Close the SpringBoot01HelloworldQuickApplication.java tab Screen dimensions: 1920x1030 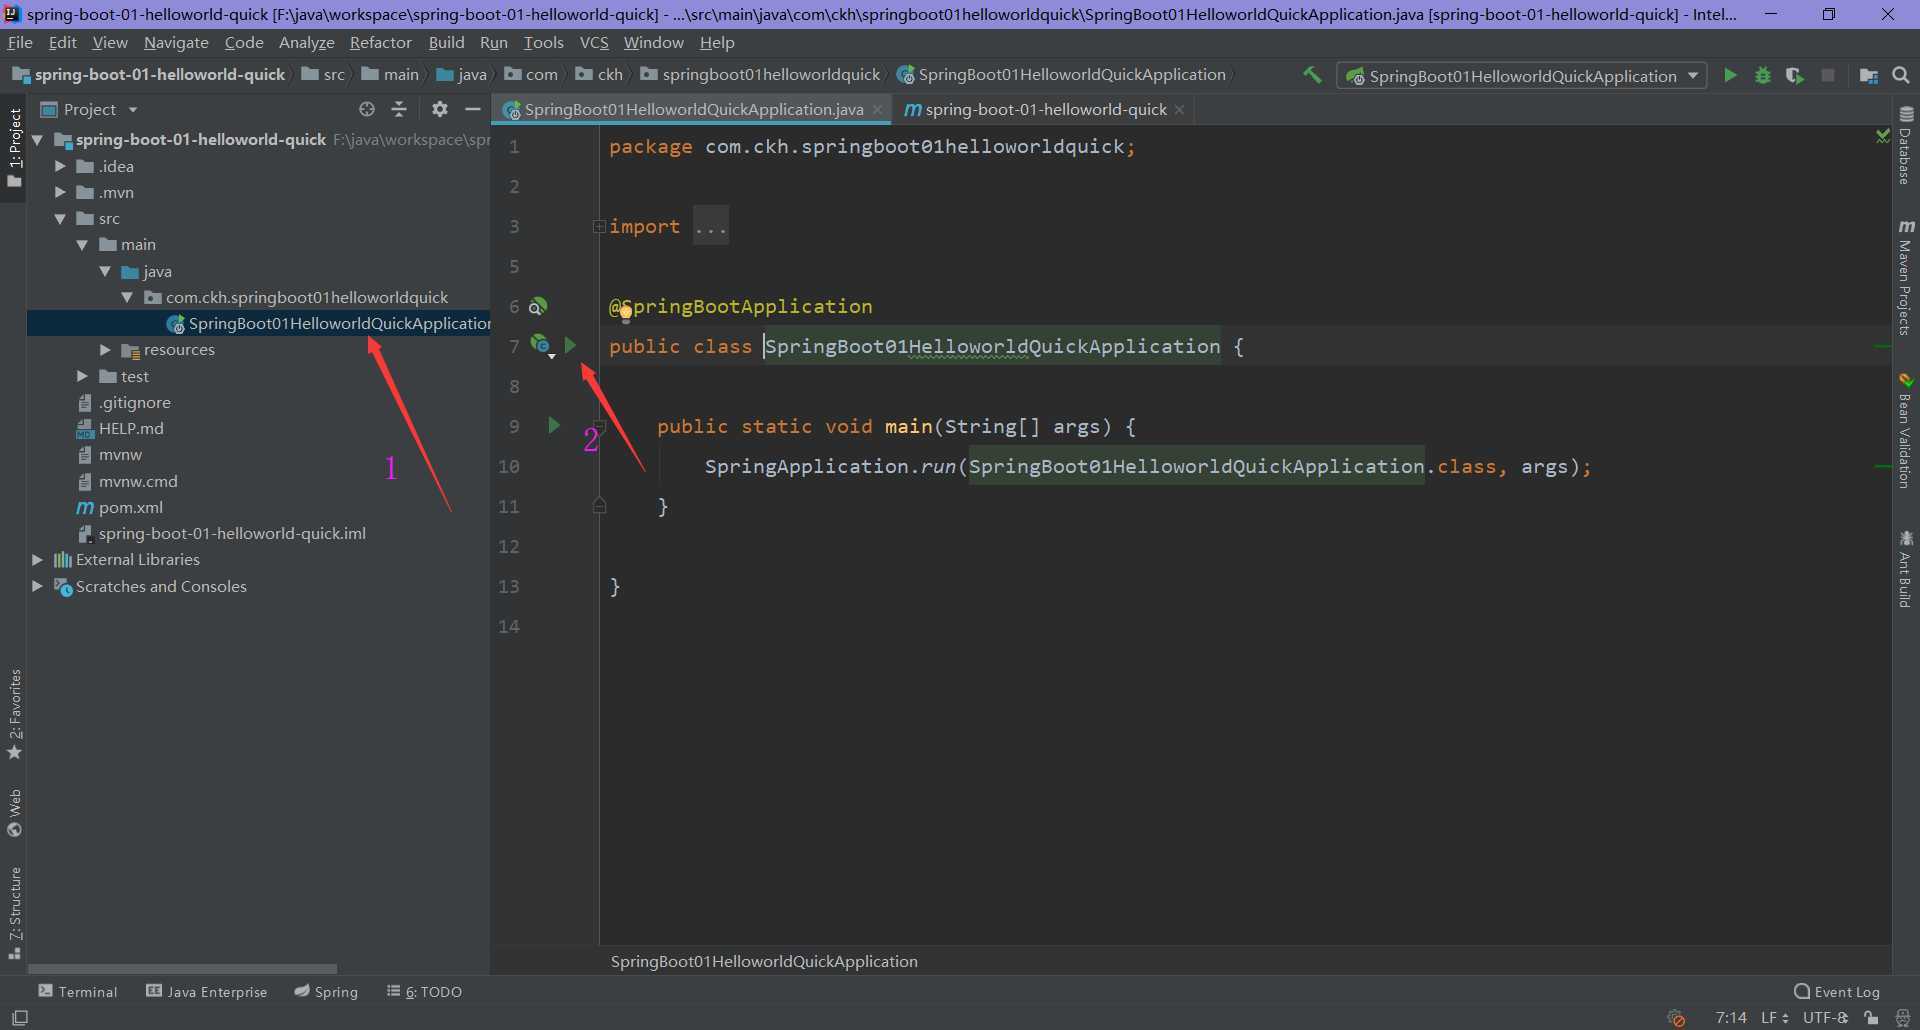[877, 110]
